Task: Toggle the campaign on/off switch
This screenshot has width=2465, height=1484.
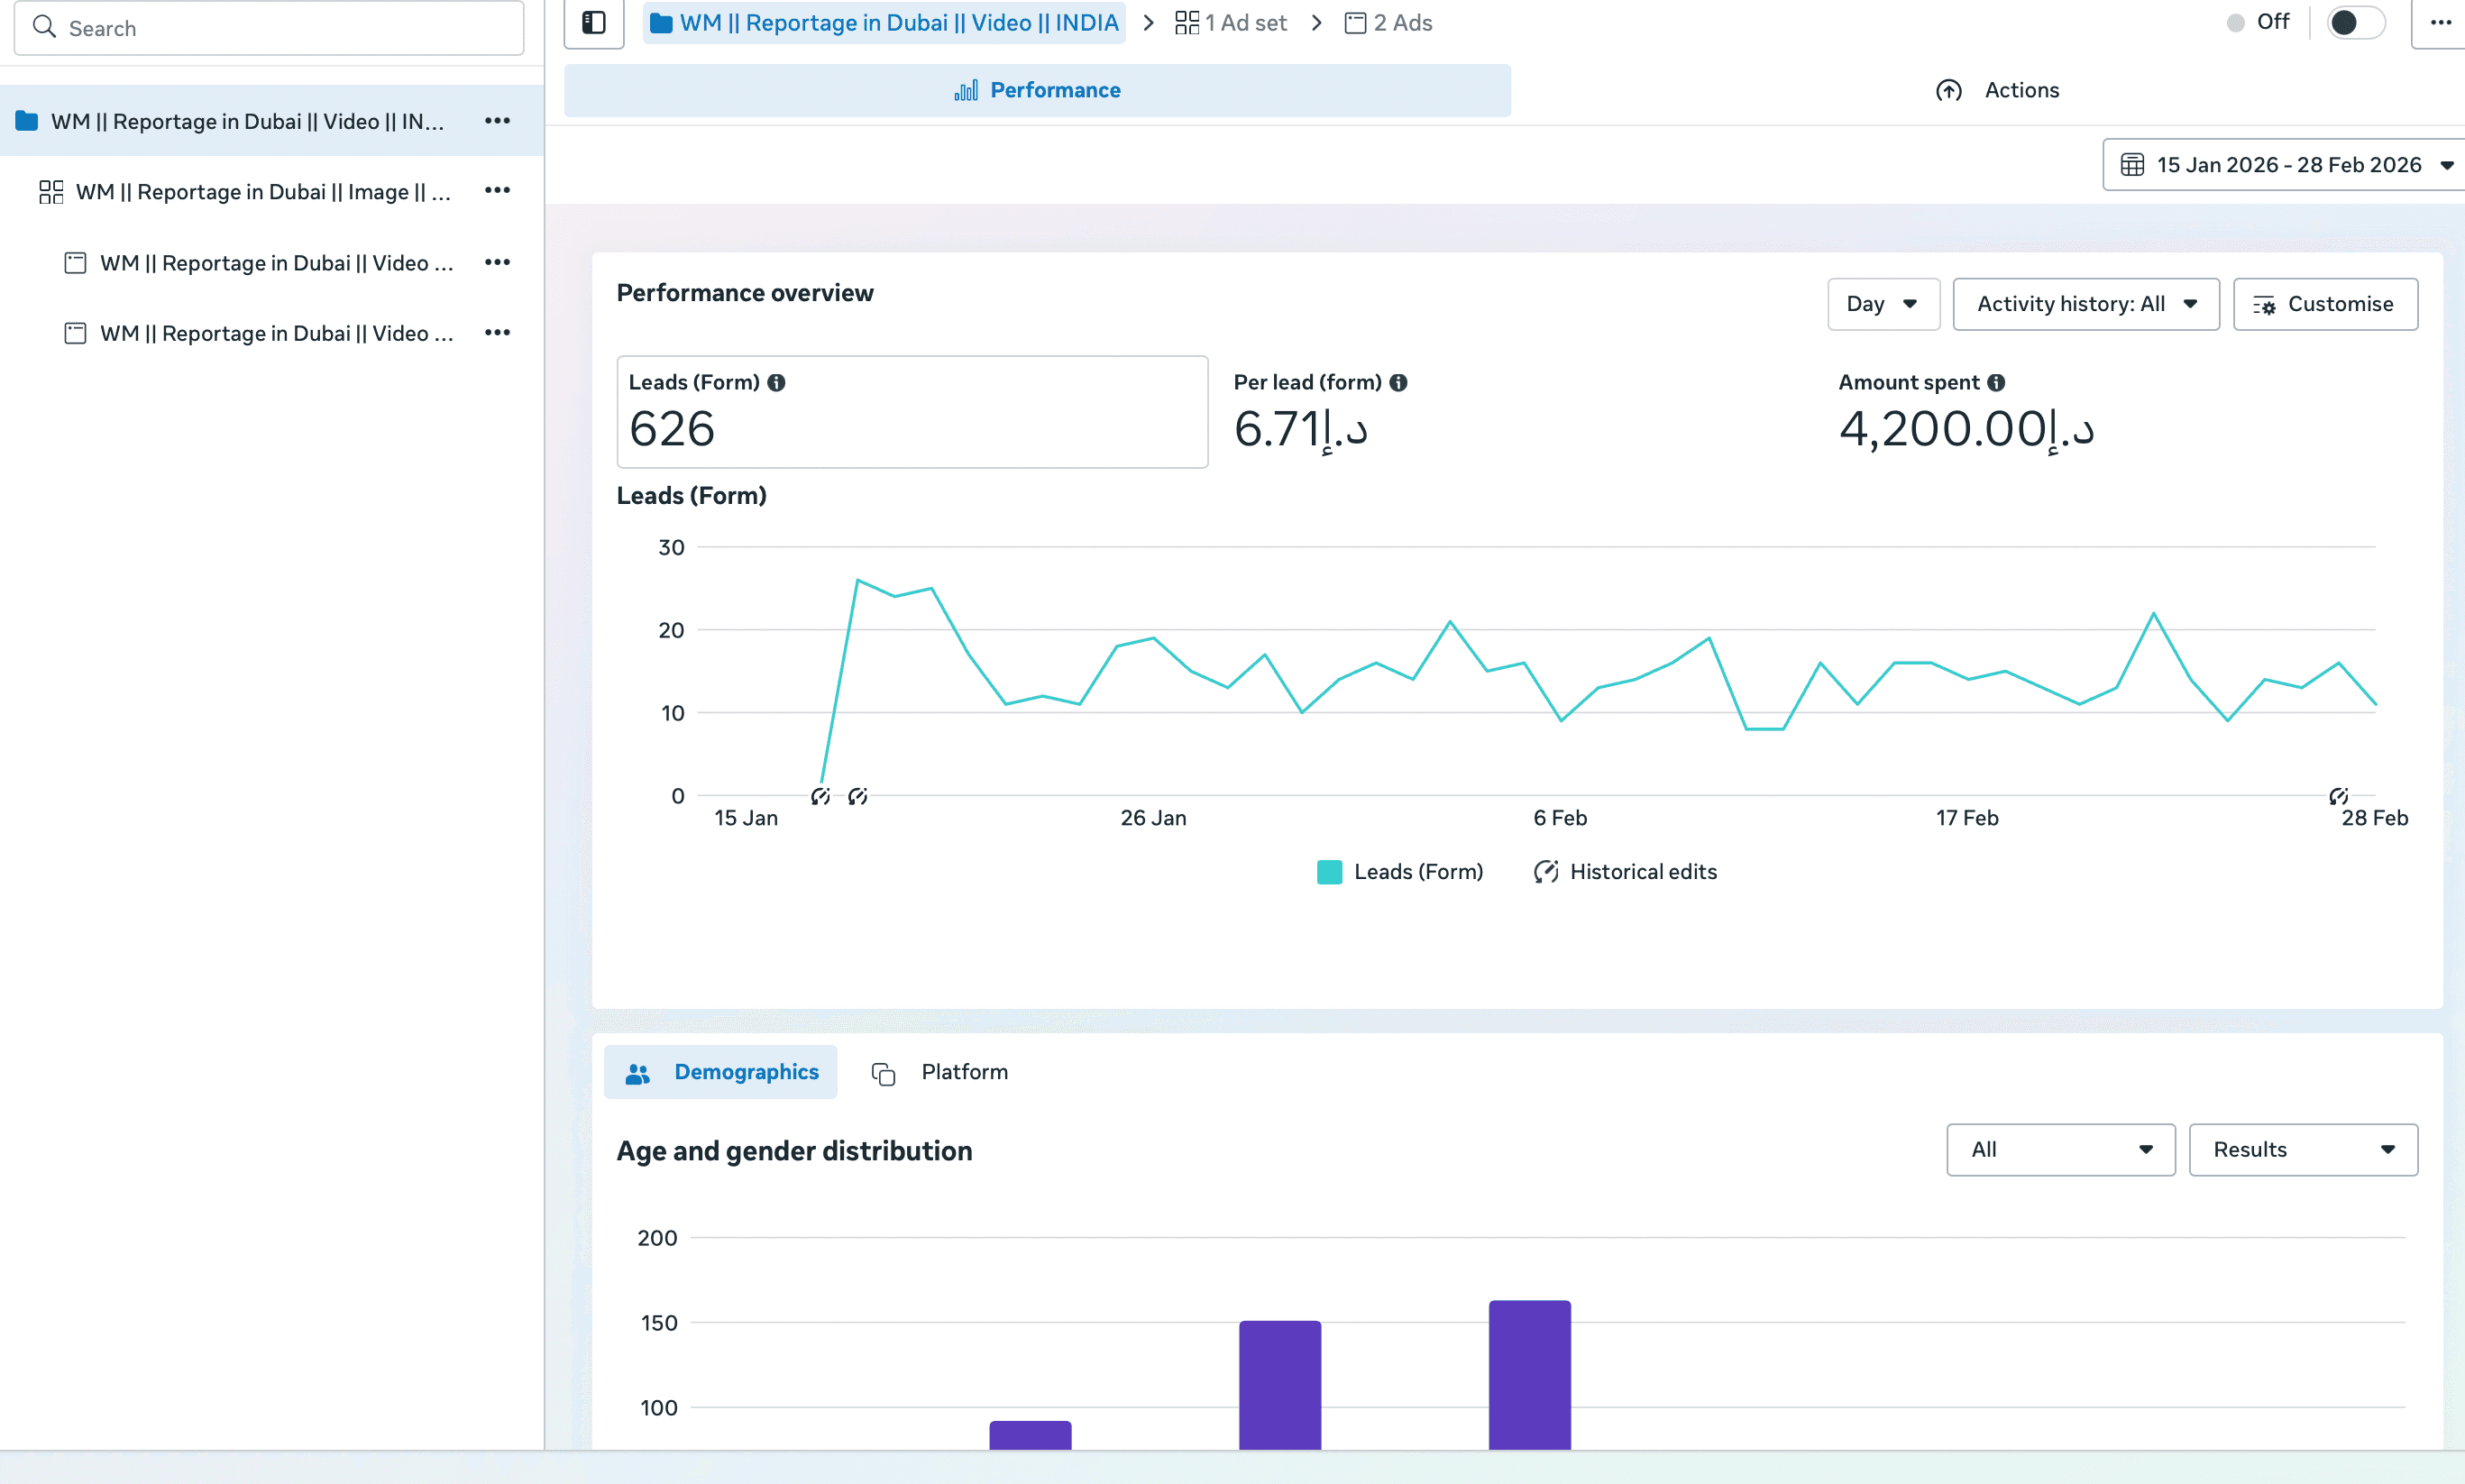Action: click(2356, 22)
